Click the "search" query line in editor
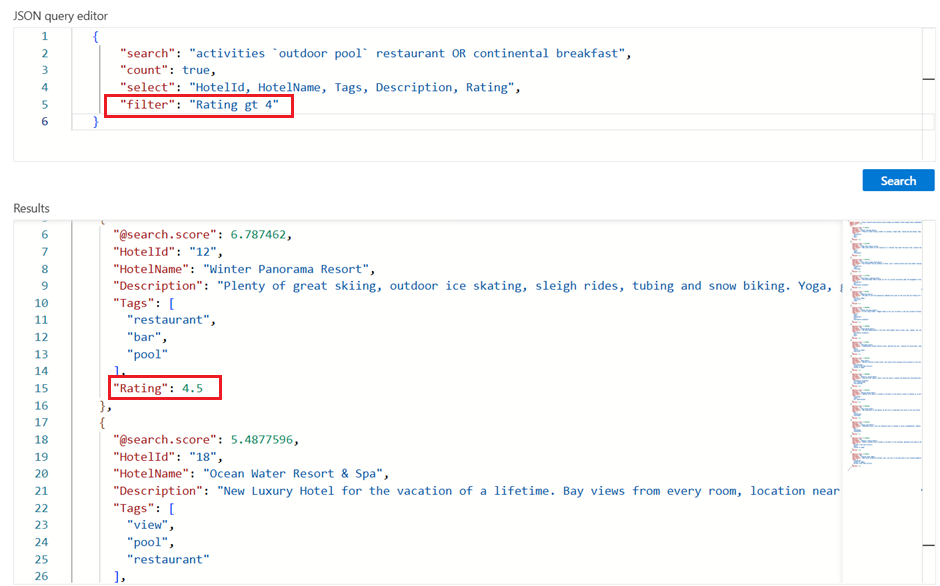Viewport: 940px width, 586px height. pos(375,53)
